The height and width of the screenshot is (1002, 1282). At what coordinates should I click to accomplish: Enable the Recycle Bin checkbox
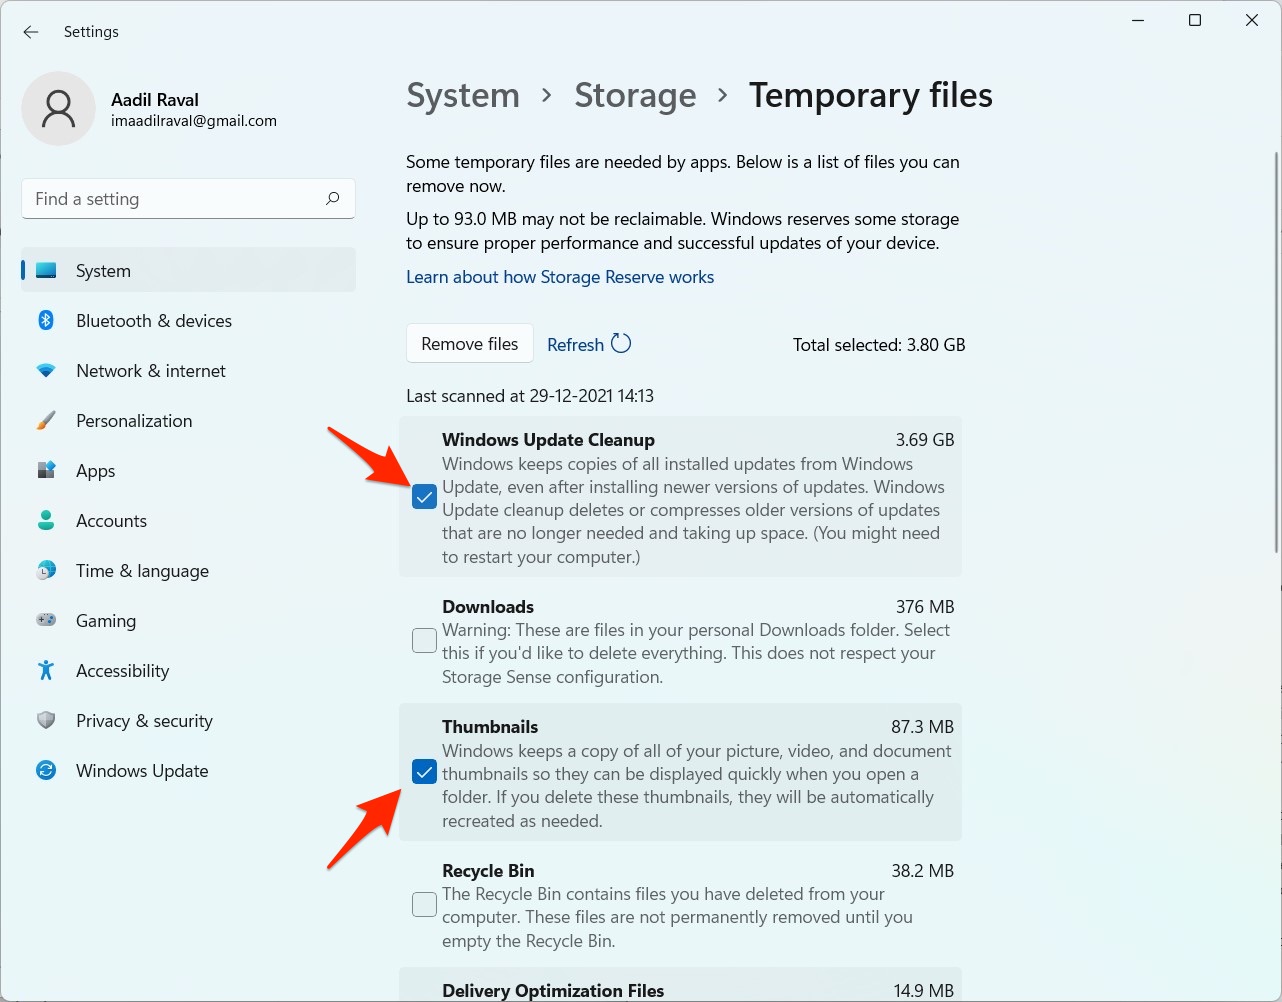click(x=424, y=905)
